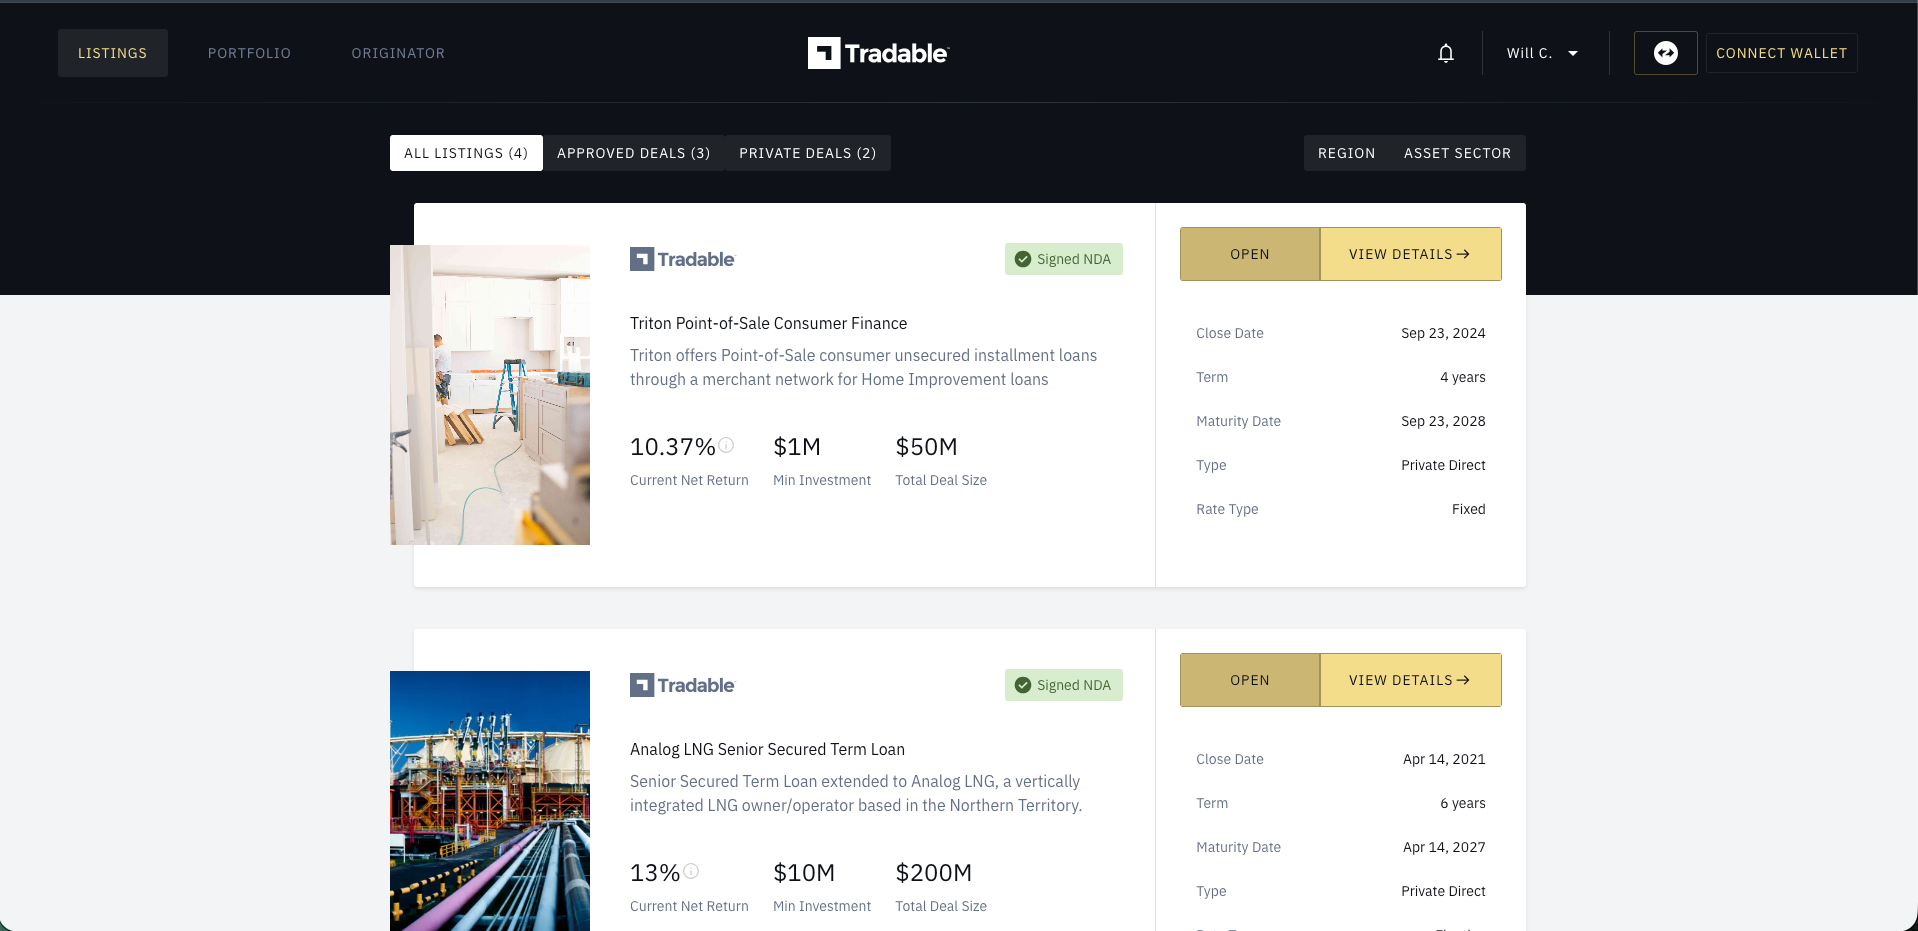View details of the Triton listing

pos(1410,254)
